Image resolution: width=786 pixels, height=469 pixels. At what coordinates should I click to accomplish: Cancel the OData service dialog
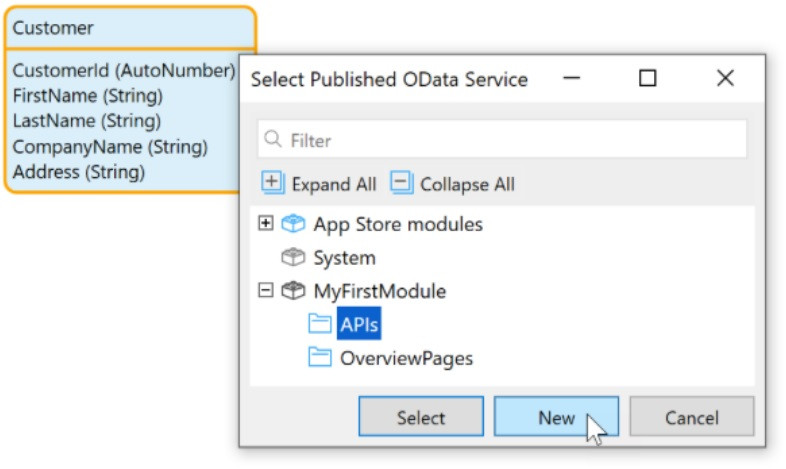tap(692, 417)
